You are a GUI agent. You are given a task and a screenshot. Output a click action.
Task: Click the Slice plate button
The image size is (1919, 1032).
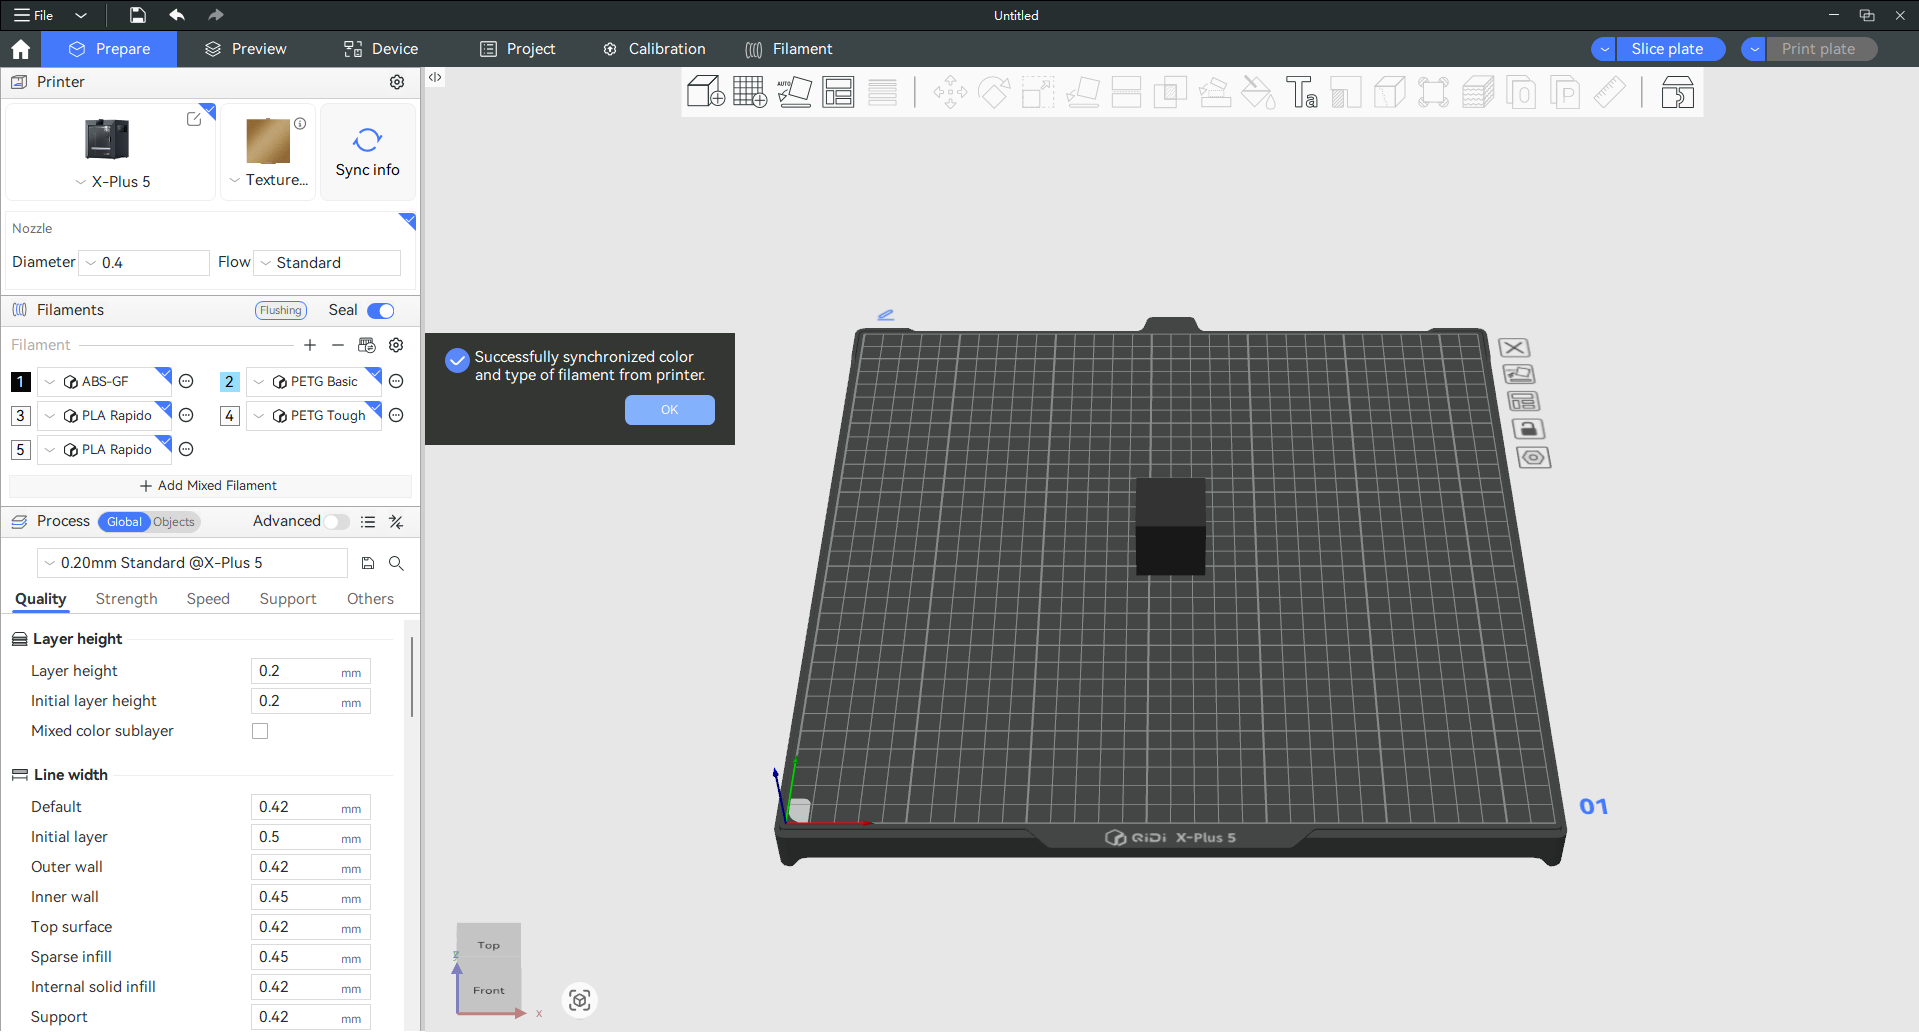[1668, 49]
